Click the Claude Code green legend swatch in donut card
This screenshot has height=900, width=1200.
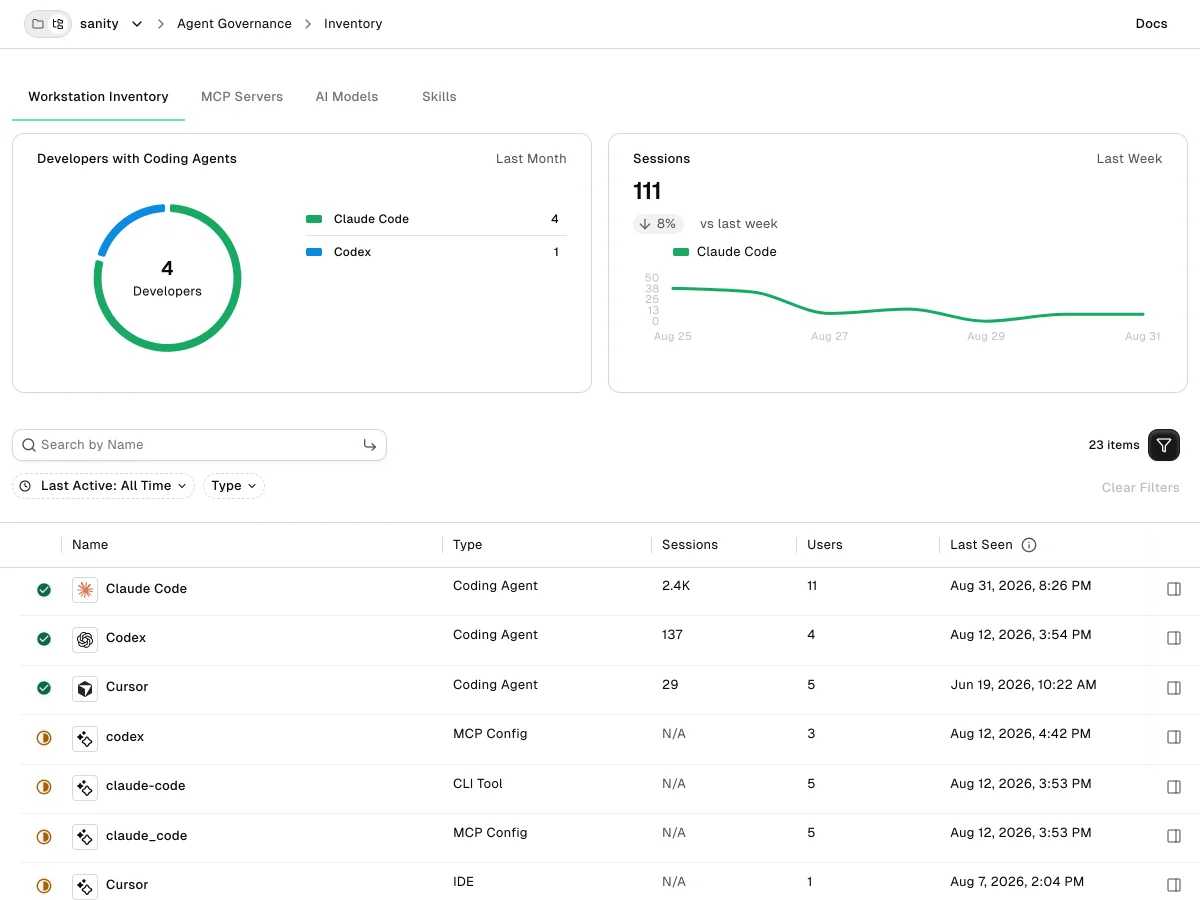point(314,219)
